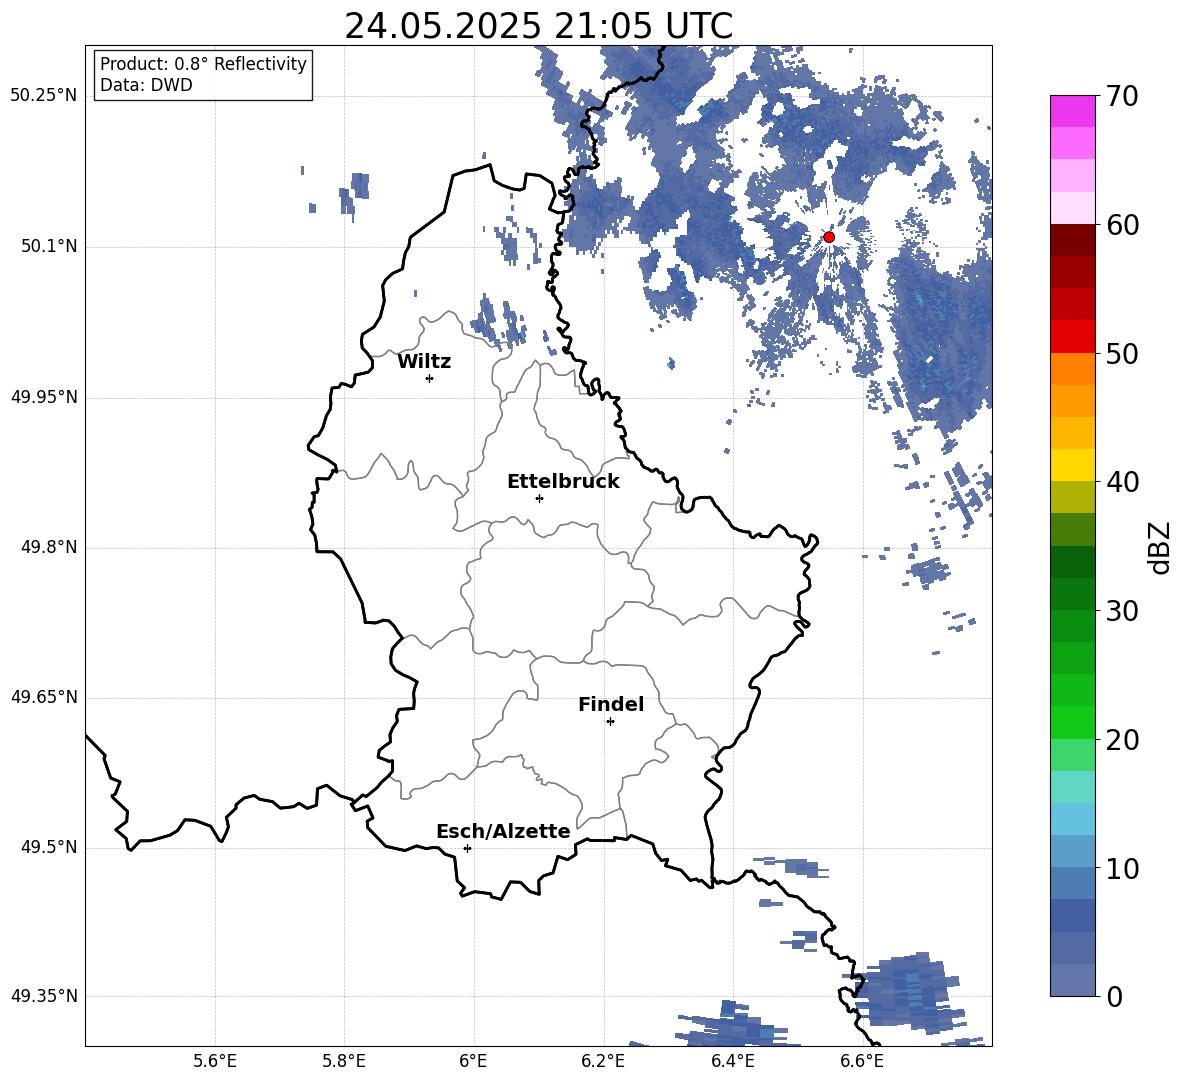Click the title 24.05.2025 21:05 UTC

(x=538, y=26)
